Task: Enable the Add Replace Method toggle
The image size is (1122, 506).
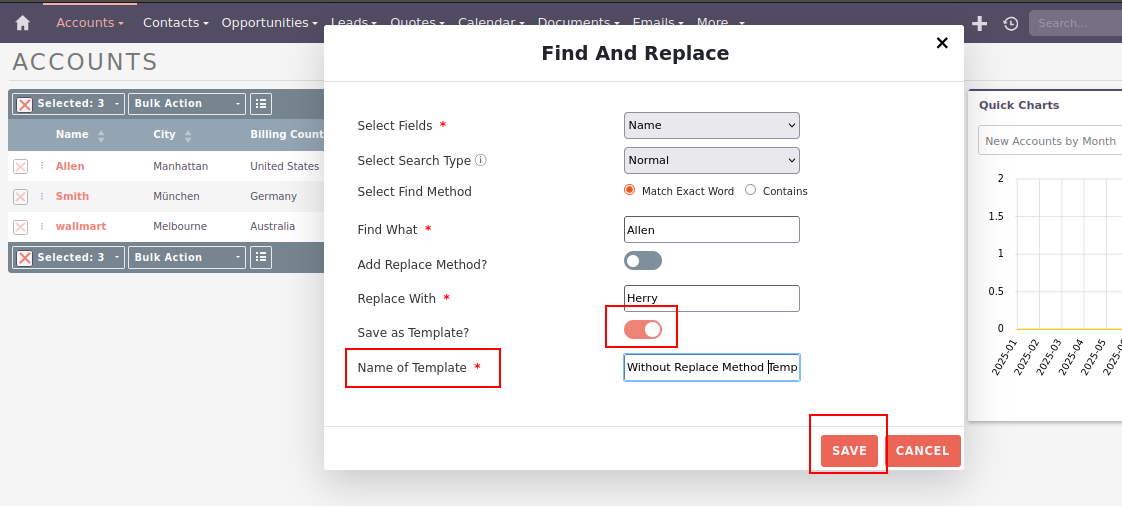Action: pyautogui.click(x=643, y=261)
